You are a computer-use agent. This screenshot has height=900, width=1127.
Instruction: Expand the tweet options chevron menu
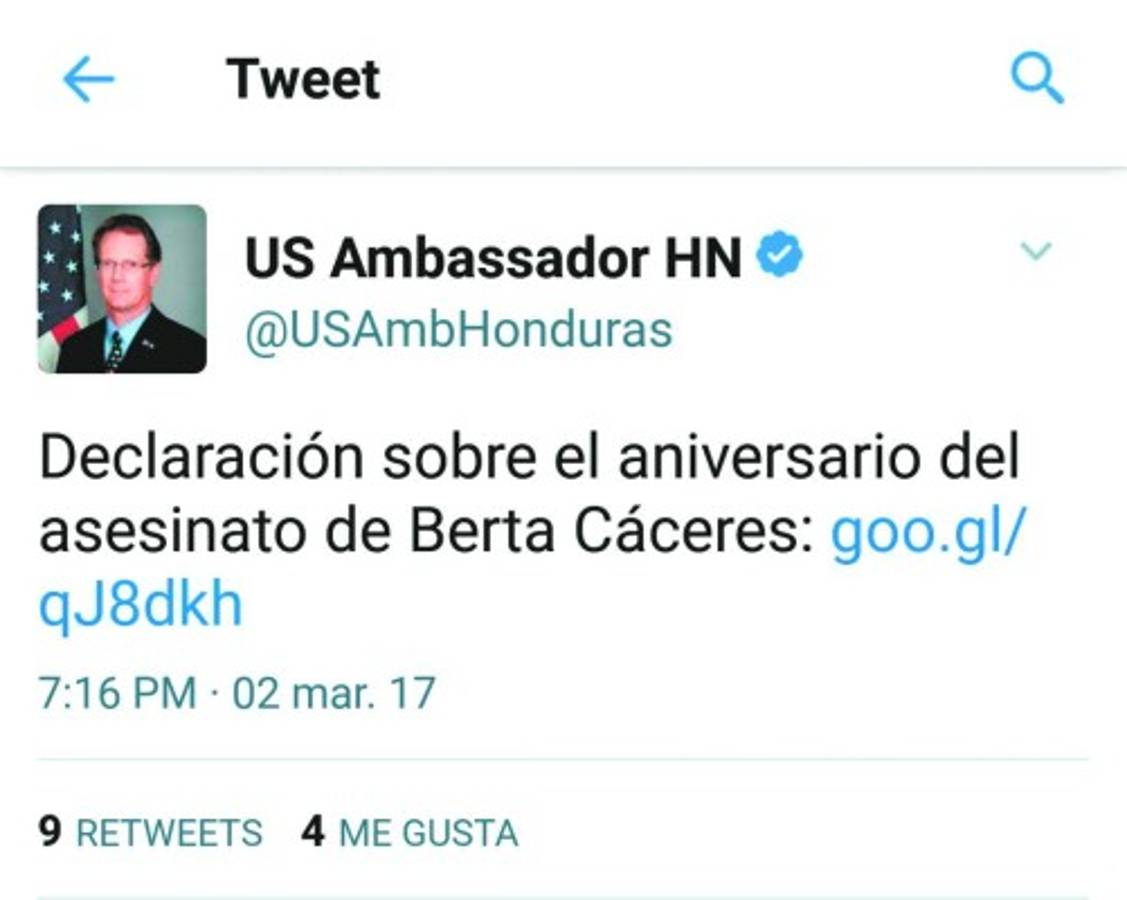click(1036, 250)
